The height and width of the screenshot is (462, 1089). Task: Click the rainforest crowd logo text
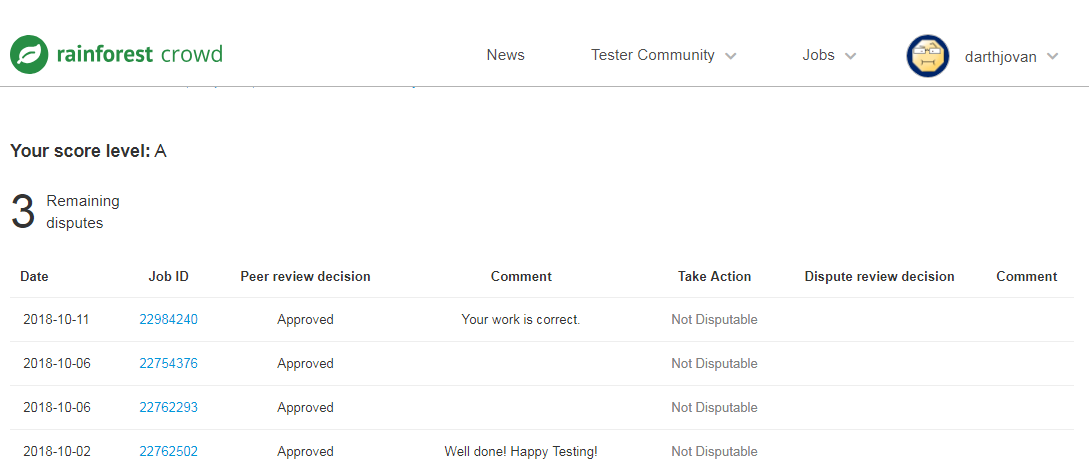click(140, 54)
